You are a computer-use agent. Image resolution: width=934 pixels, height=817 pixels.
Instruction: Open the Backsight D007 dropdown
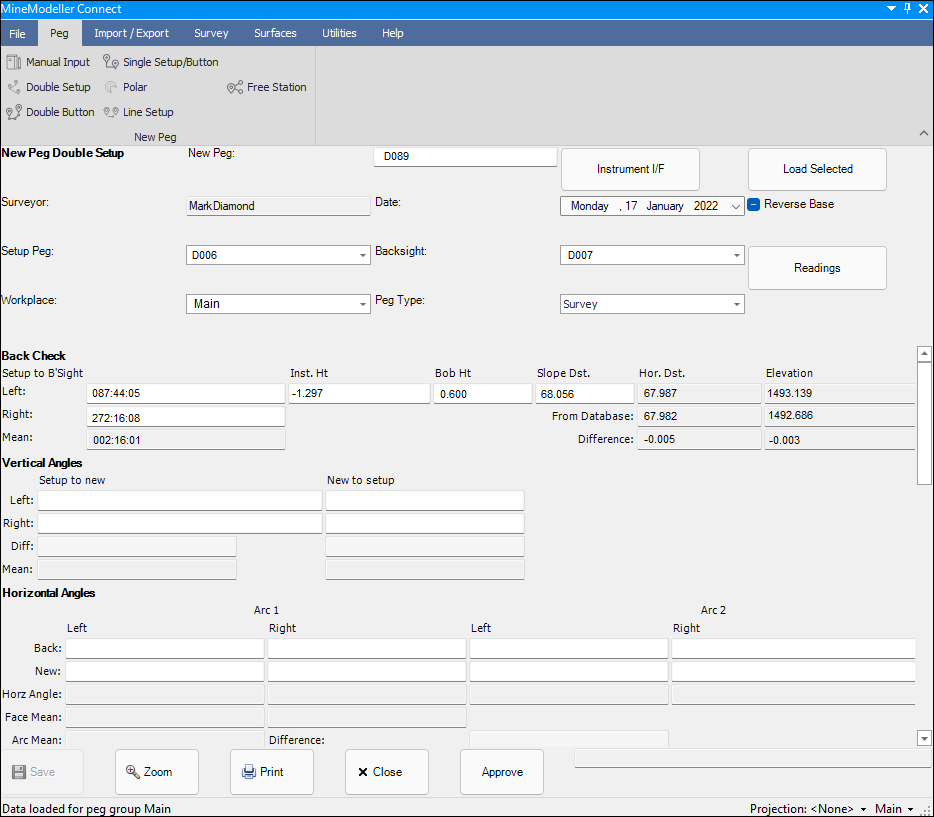(736, 256)
